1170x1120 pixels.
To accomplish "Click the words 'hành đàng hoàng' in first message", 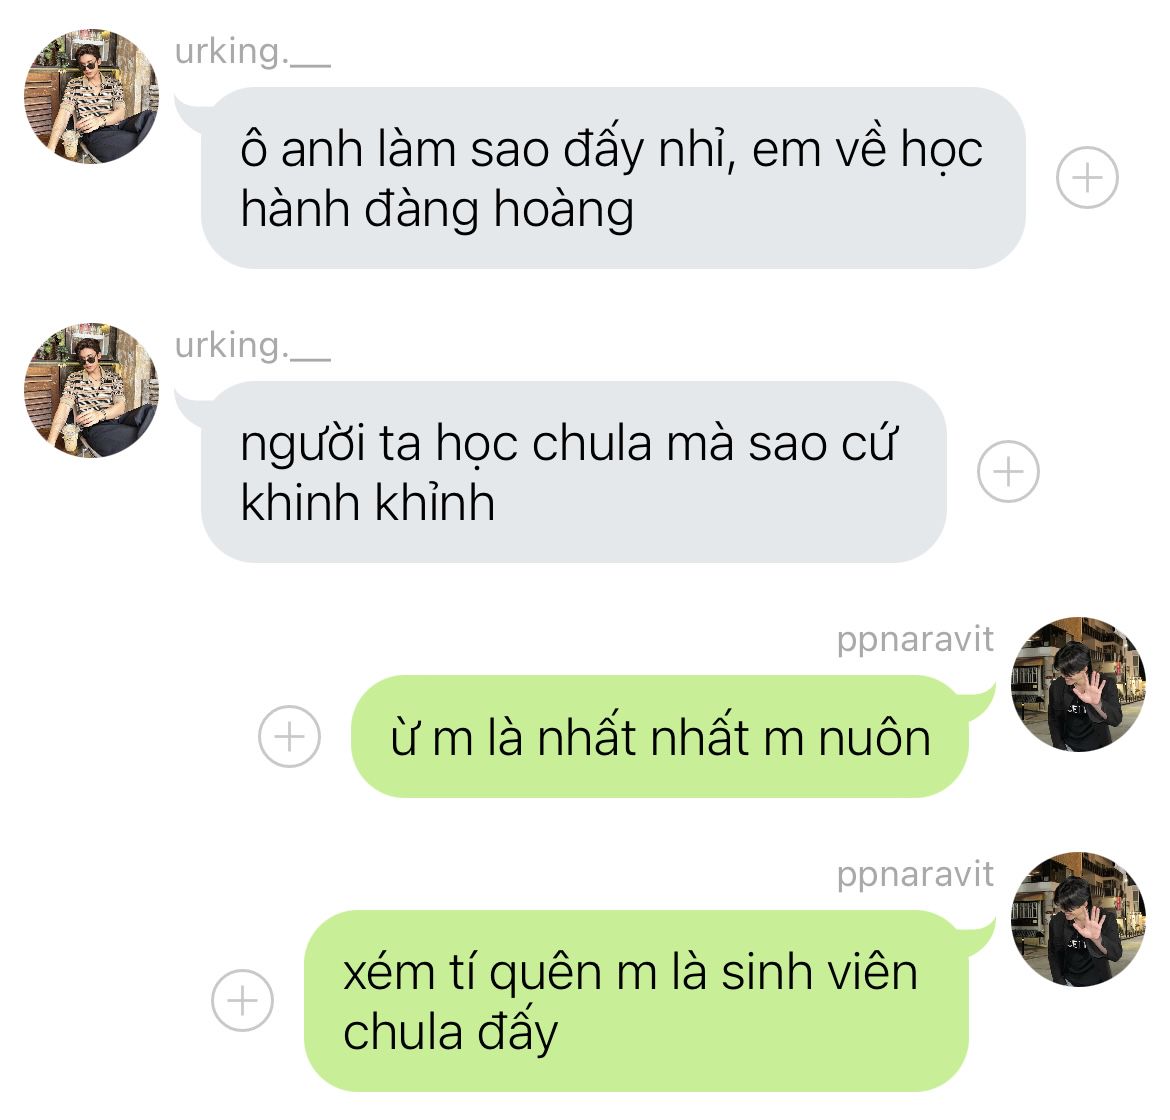I will pos(437,210).
